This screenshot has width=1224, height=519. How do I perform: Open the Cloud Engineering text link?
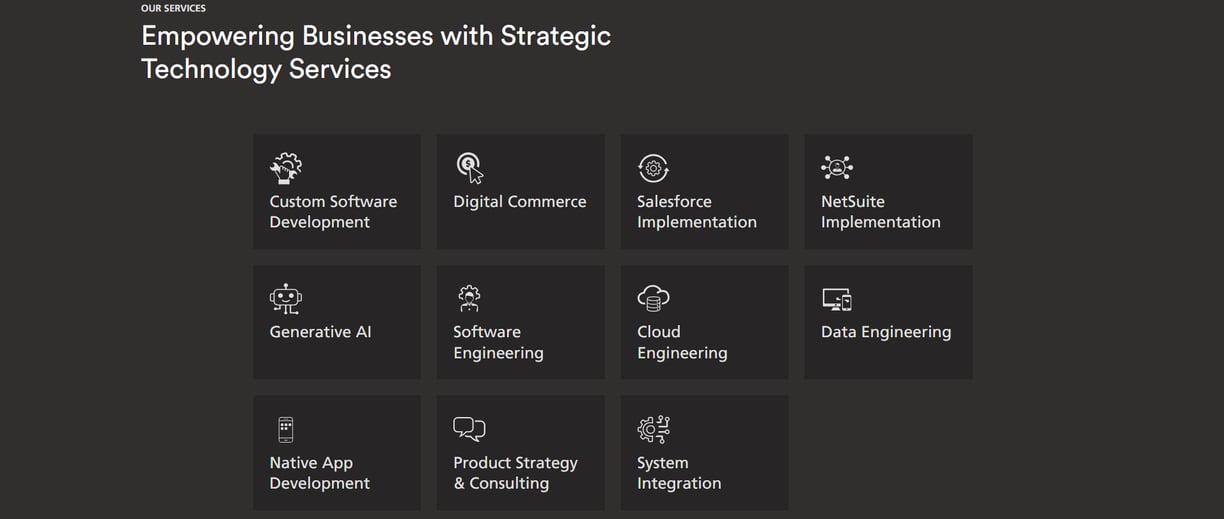click(682, 342)
